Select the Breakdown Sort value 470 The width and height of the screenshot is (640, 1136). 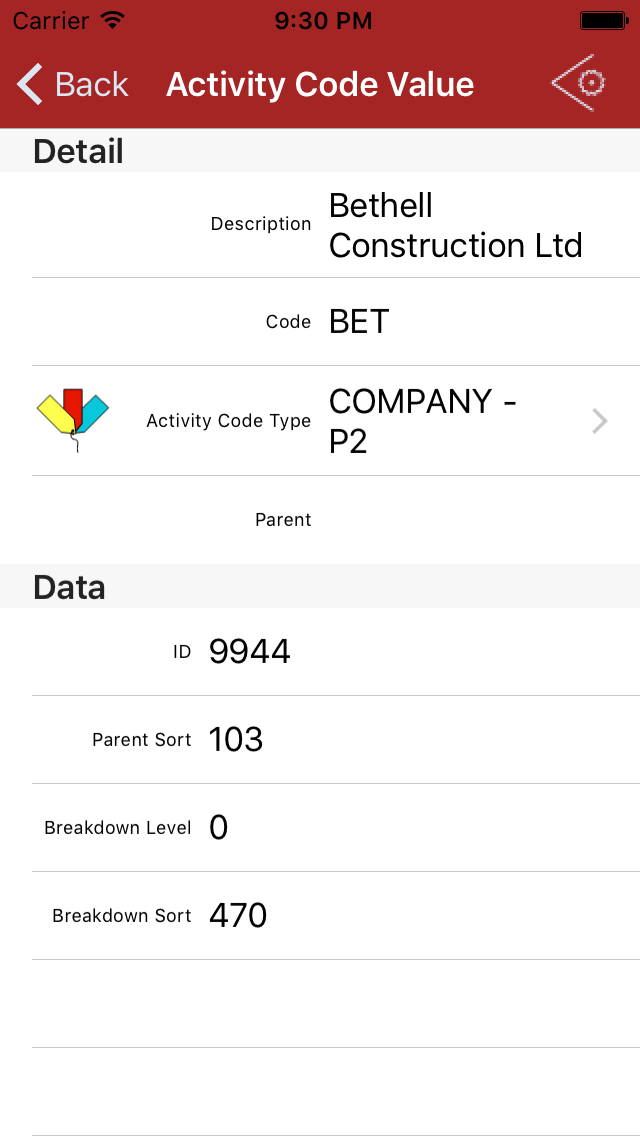point(238,916)
